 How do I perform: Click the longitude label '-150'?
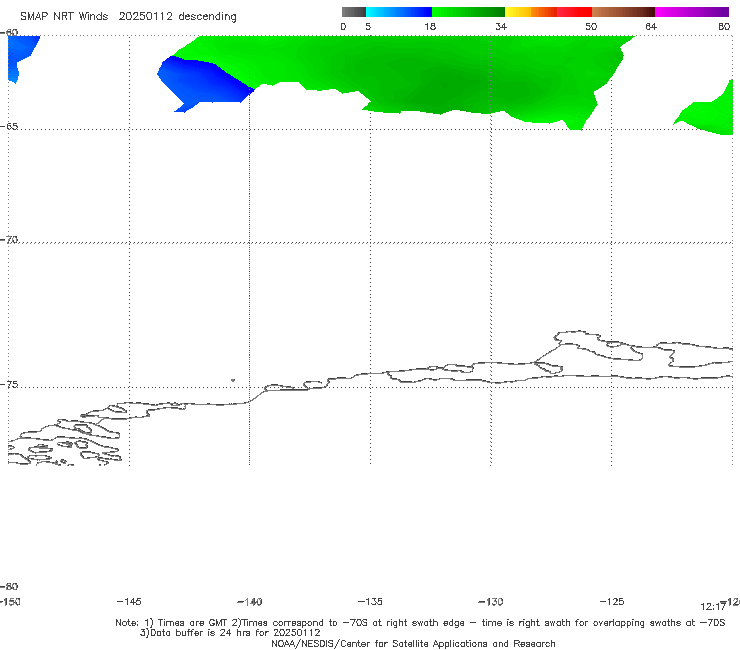[x=10, y=602]
